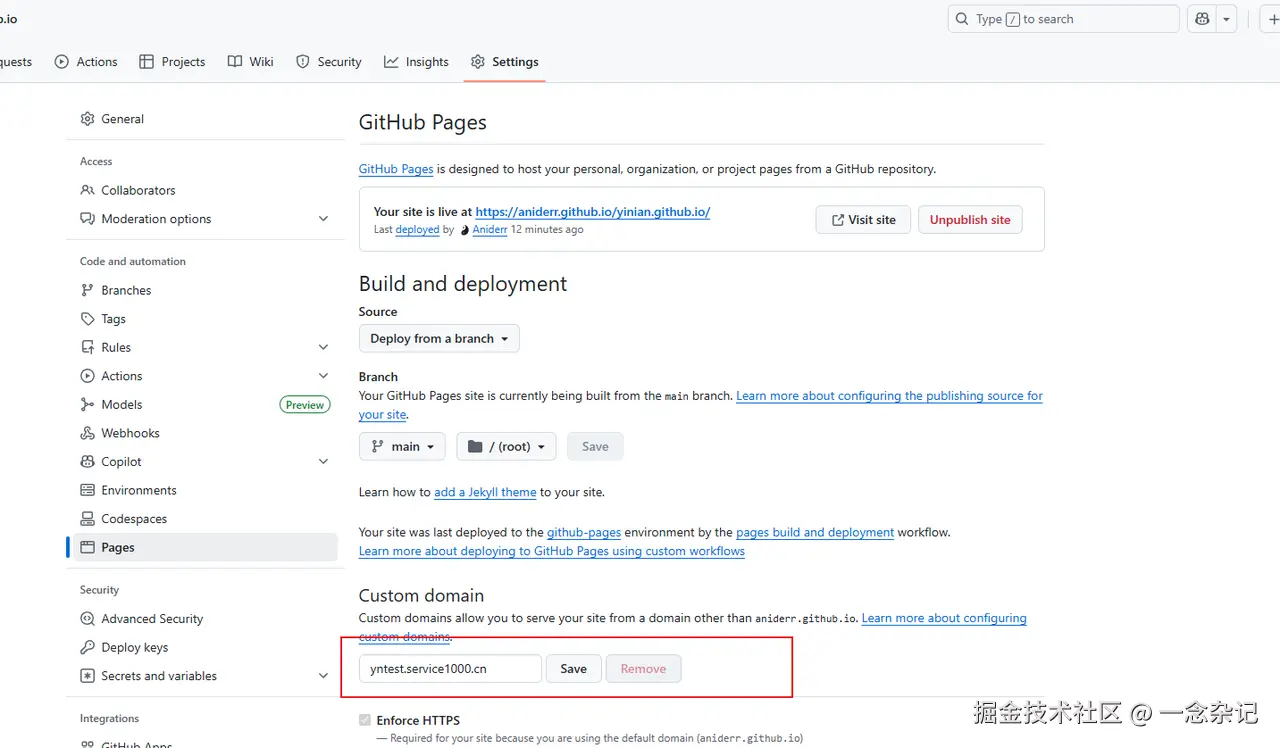Click the Environments icon in the sidebar

(x=87, y=490)
